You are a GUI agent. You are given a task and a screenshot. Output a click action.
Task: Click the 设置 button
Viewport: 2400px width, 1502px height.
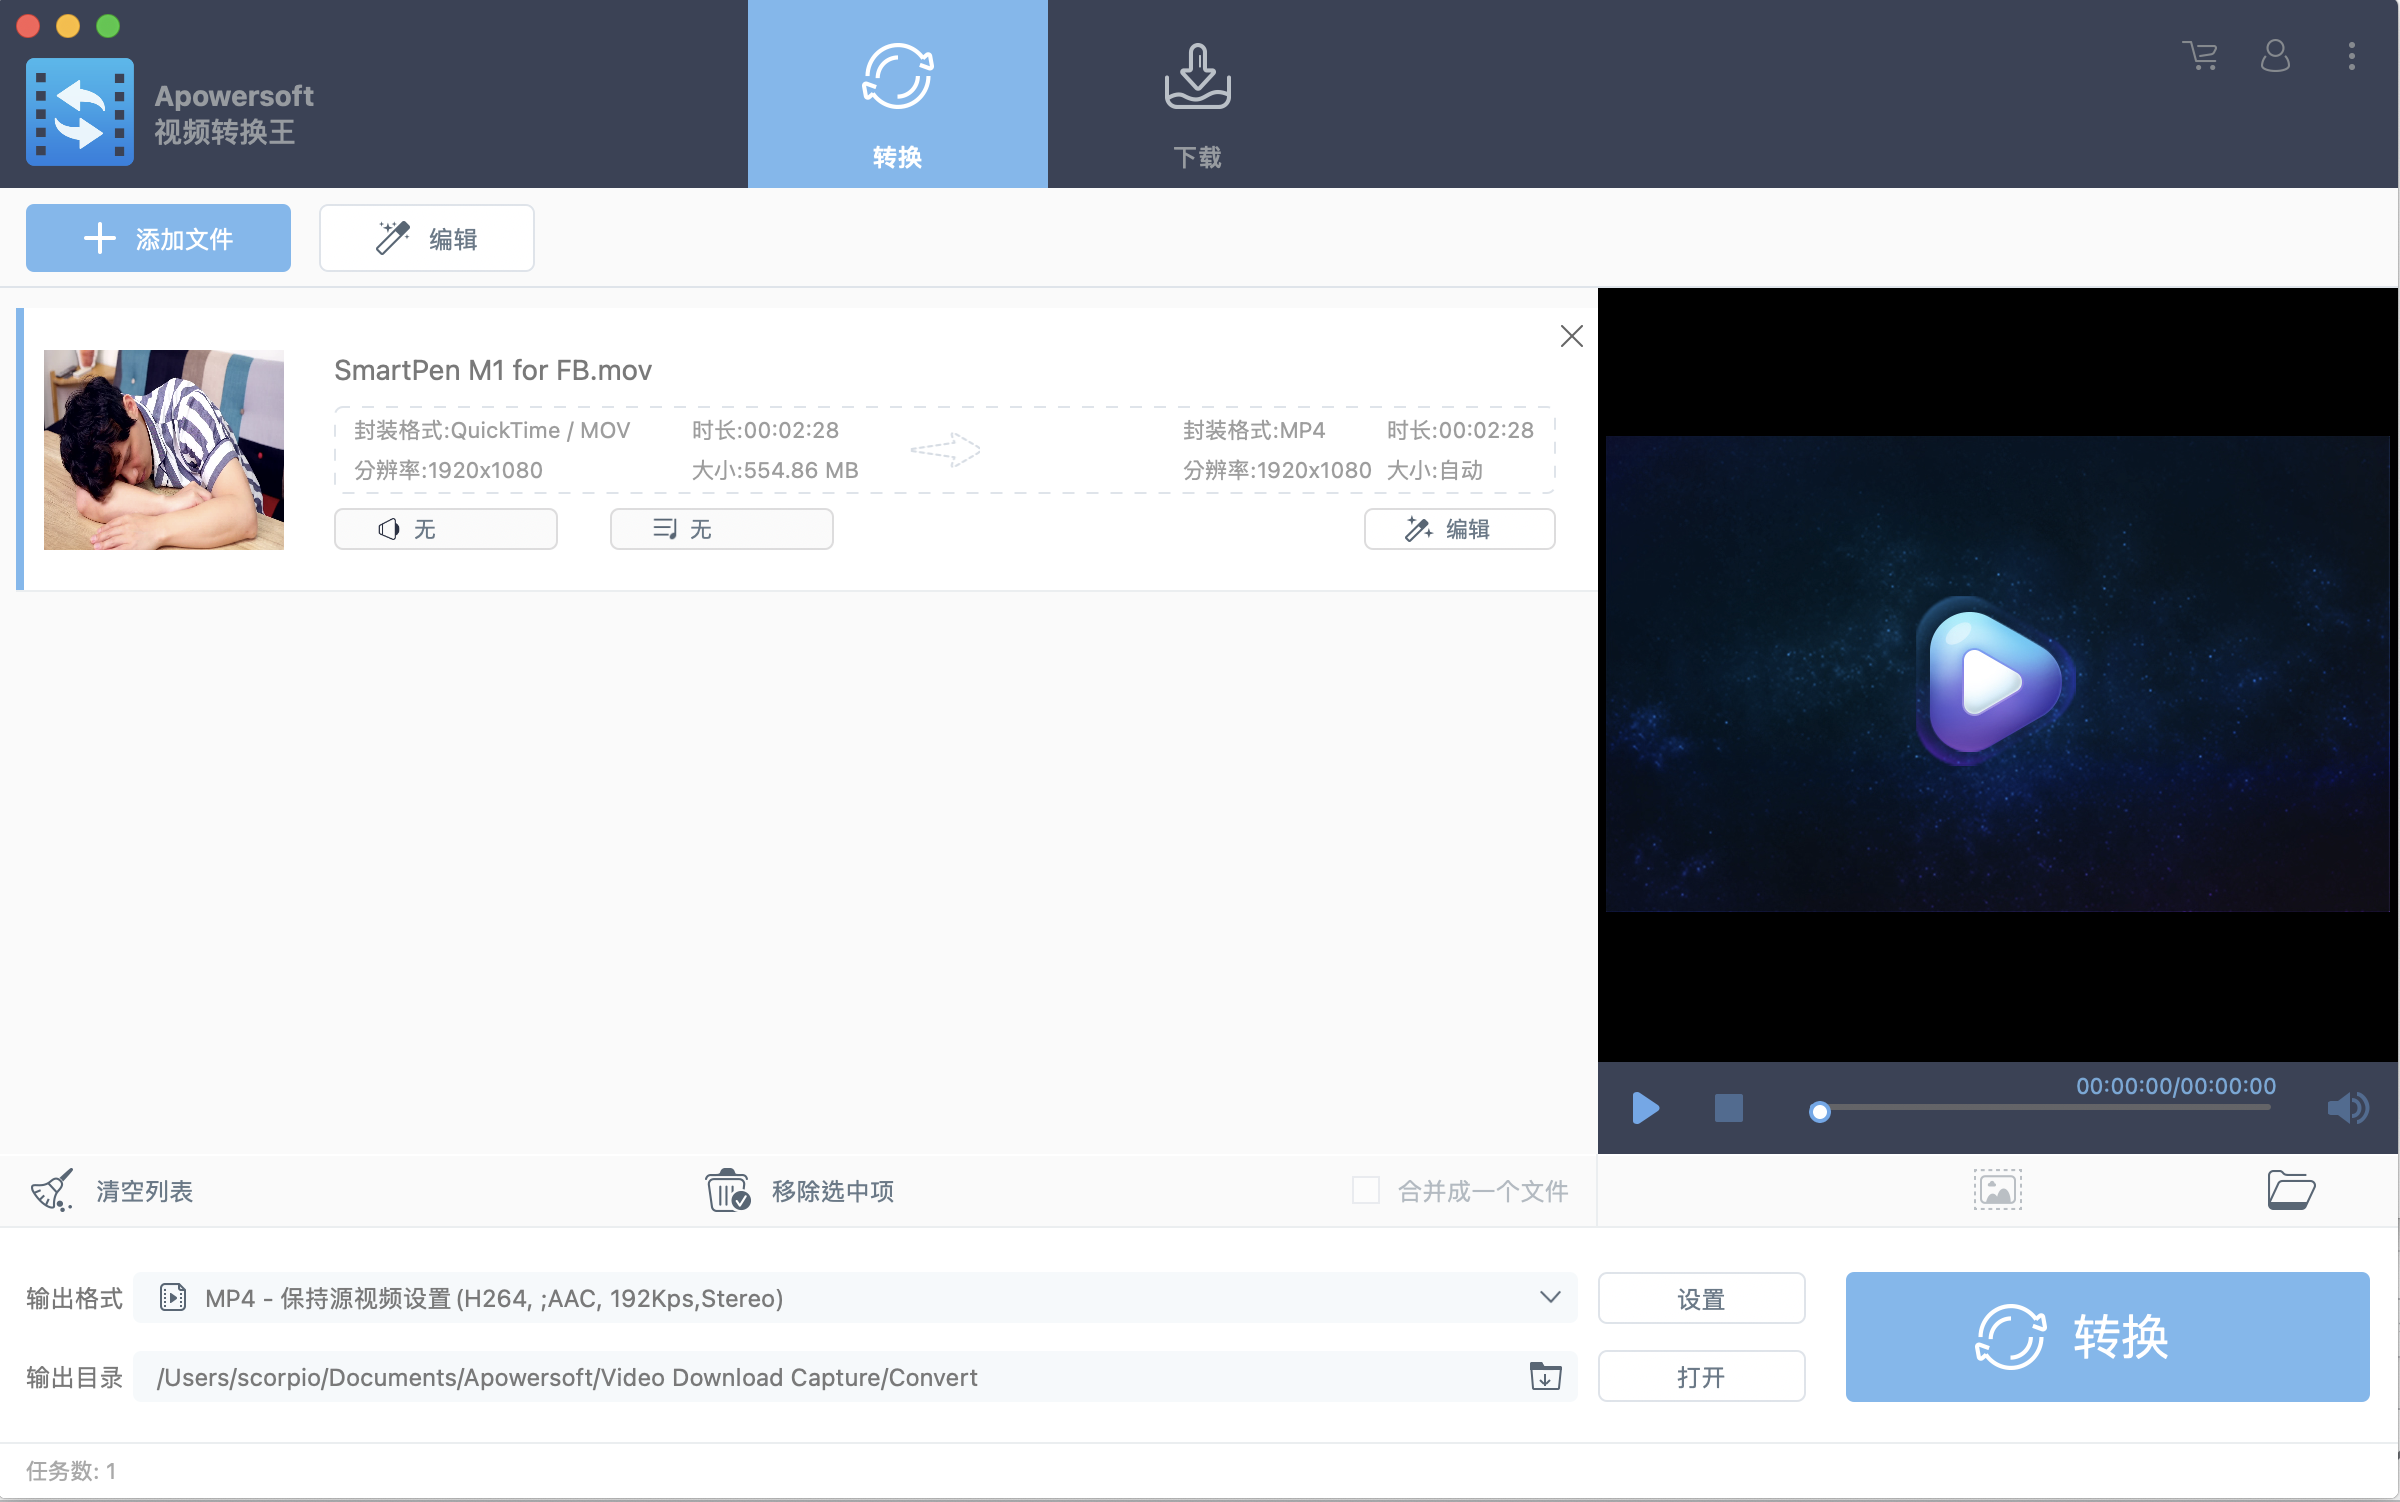(x=1701, y=1298)
